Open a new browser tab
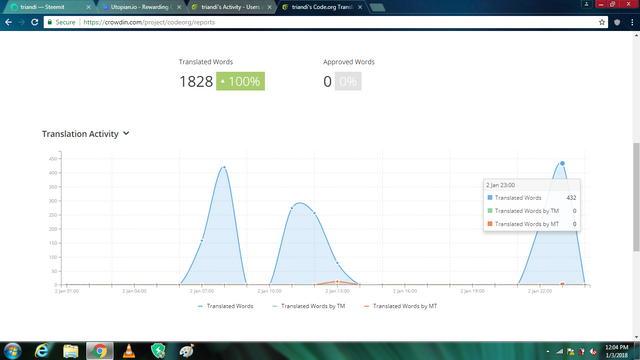The height and width of the screenshot is (360, 640). (377, 7)
